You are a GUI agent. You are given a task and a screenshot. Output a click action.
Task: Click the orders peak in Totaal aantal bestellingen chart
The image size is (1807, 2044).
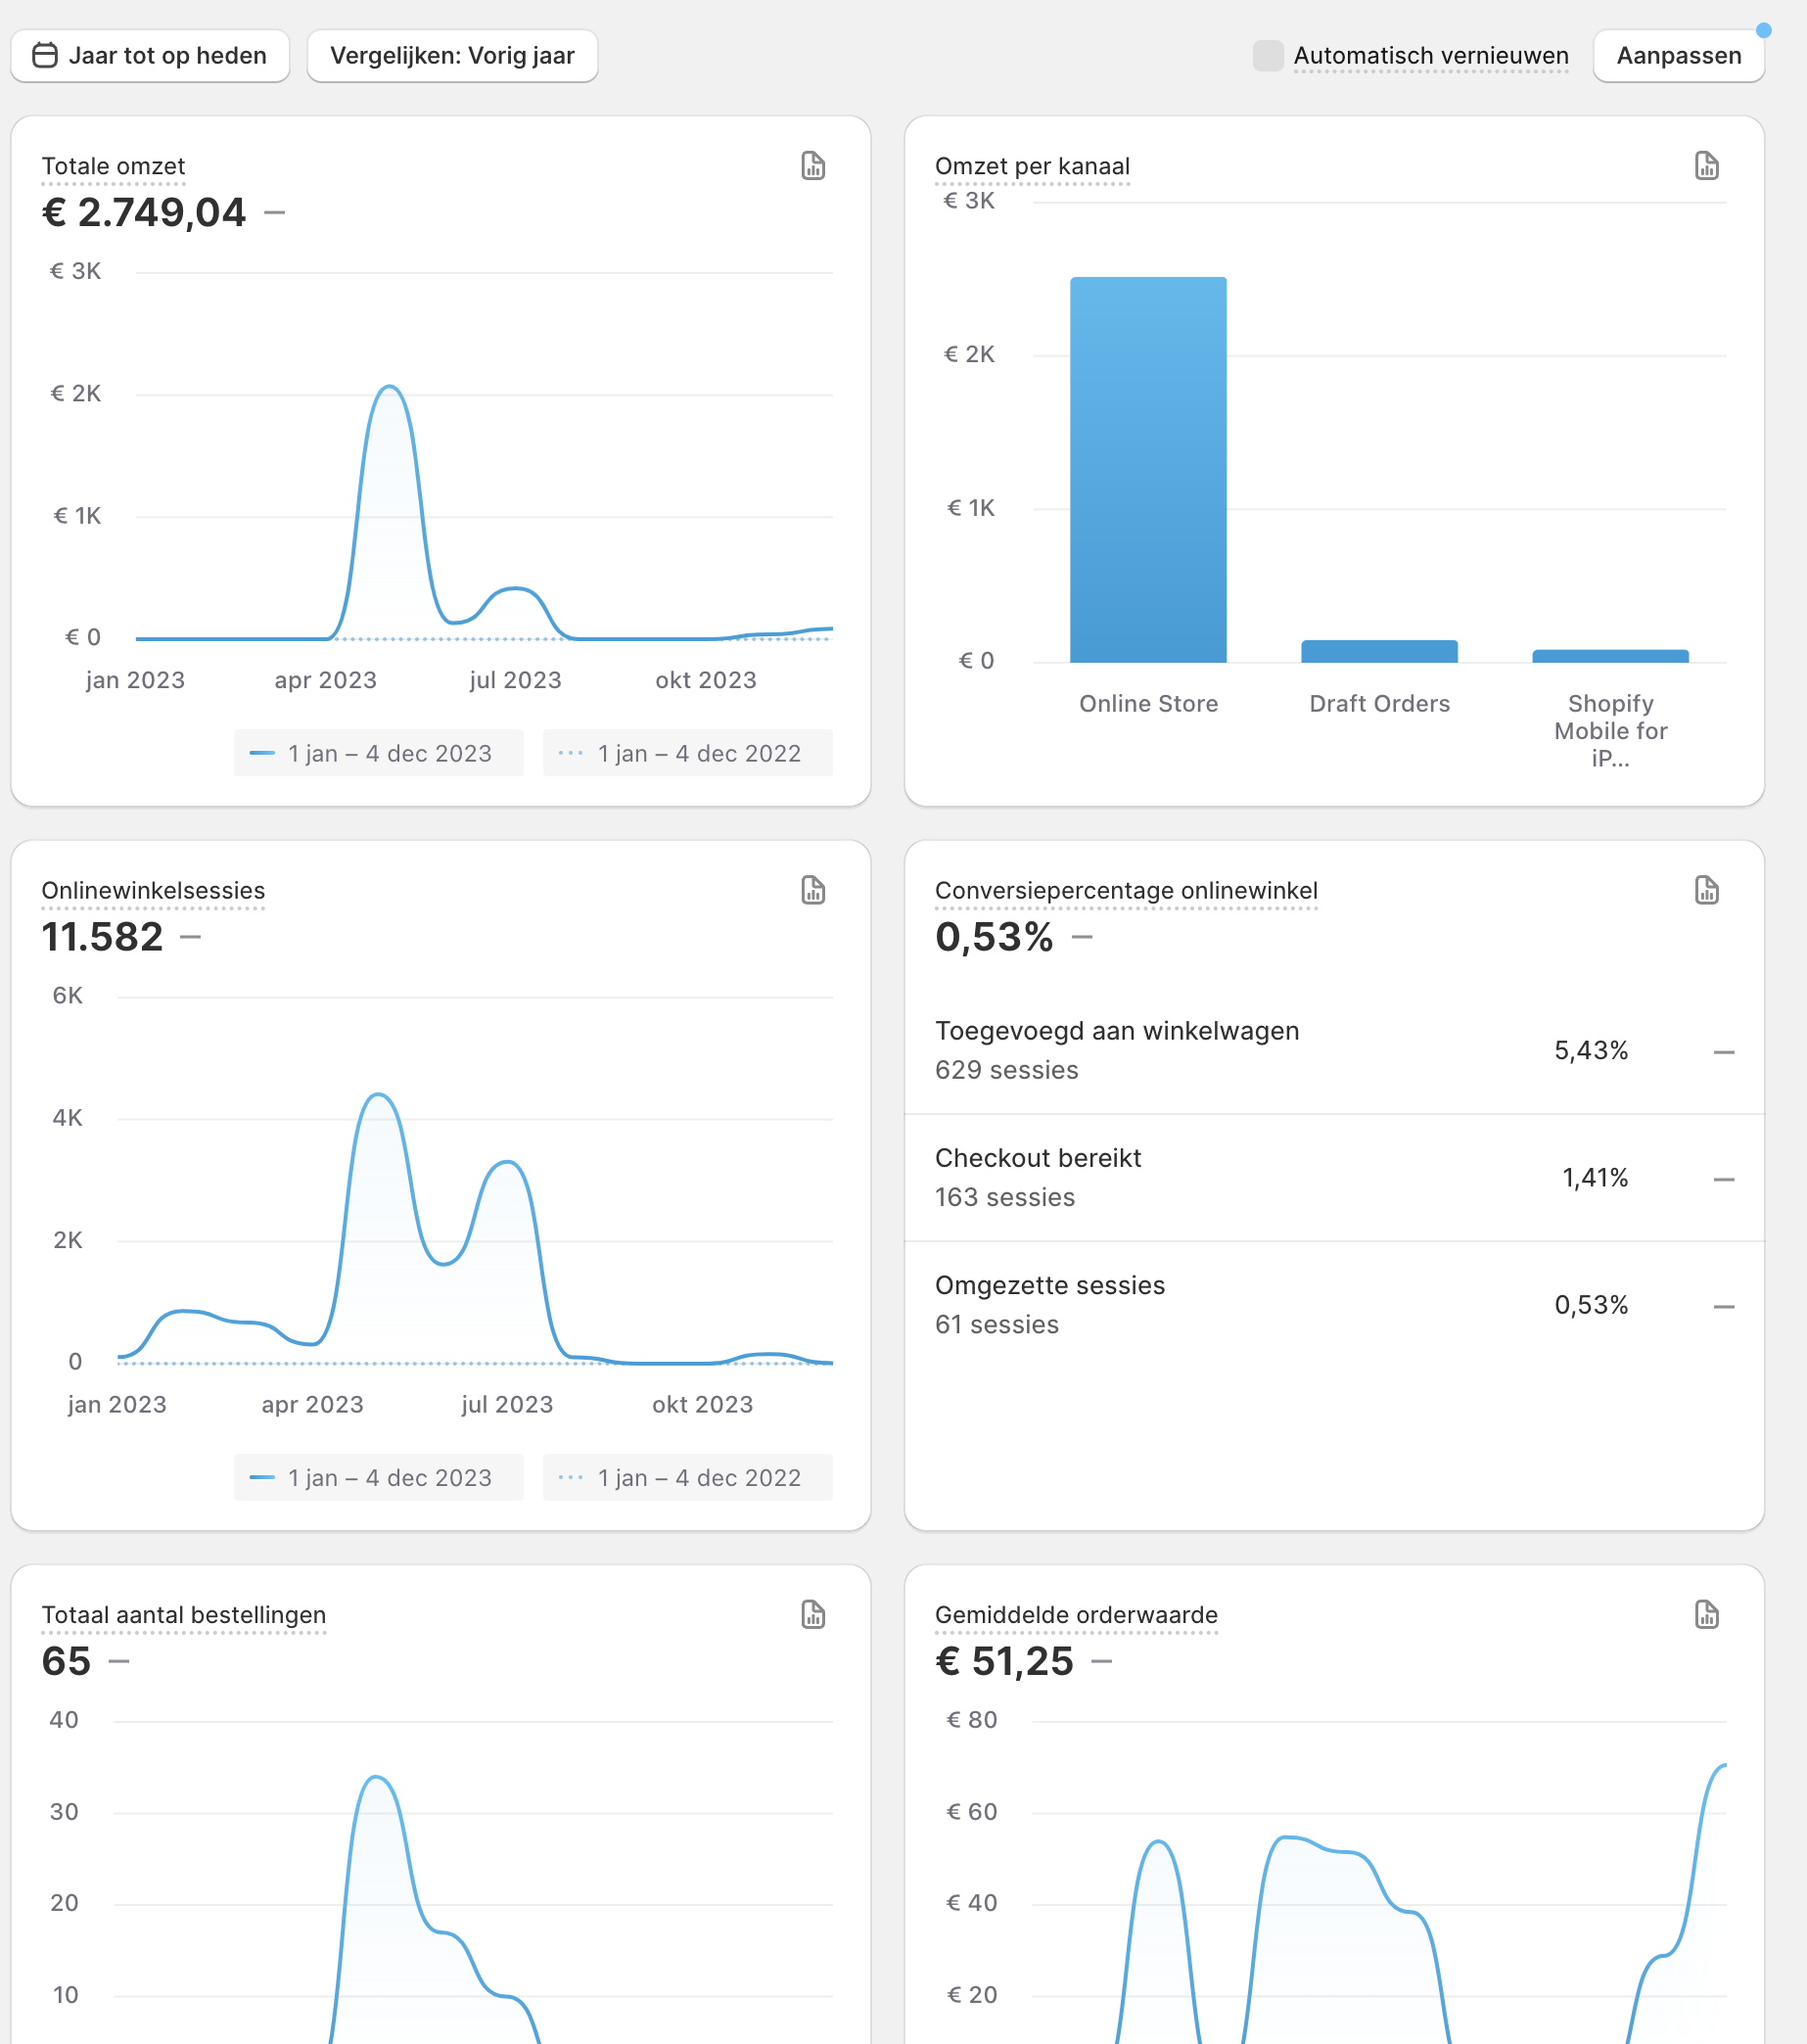(x=376, y=1777)
